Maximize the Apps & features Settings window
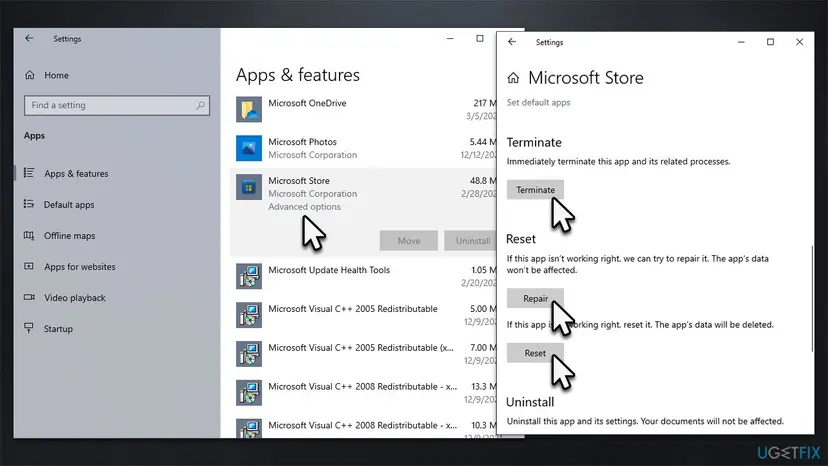828x466 pixels. coord(479,39)
